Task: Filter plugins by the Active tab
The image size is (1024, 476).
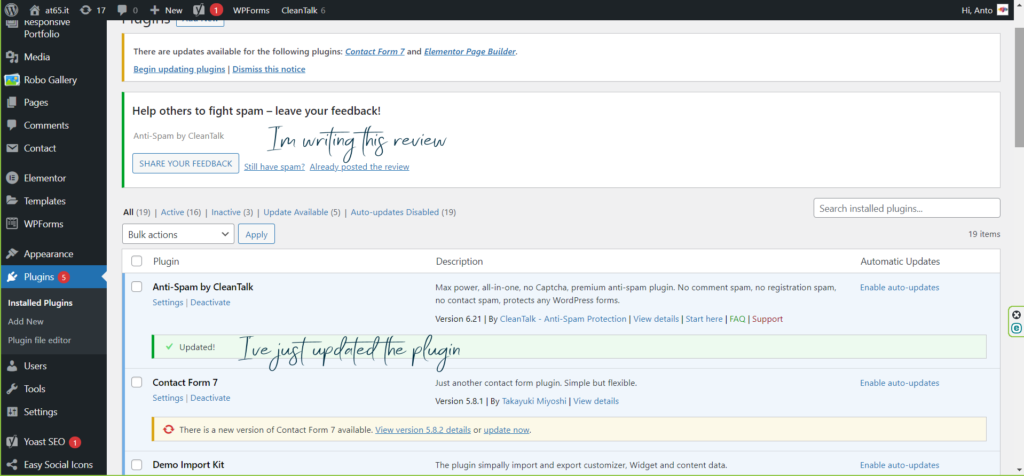Action: (172, 212)
